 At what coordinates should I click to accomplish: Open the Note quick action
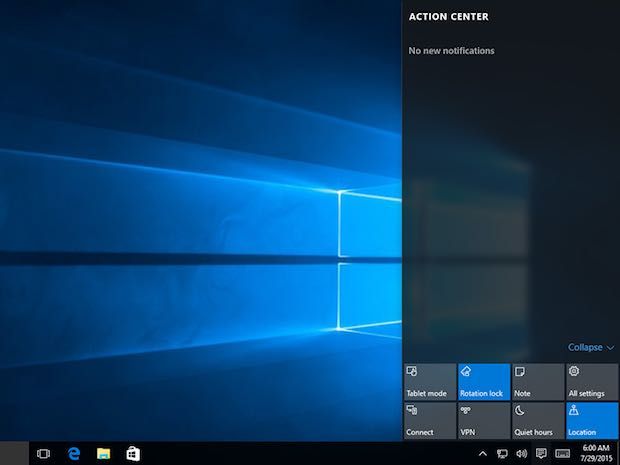tap(538, 382)
